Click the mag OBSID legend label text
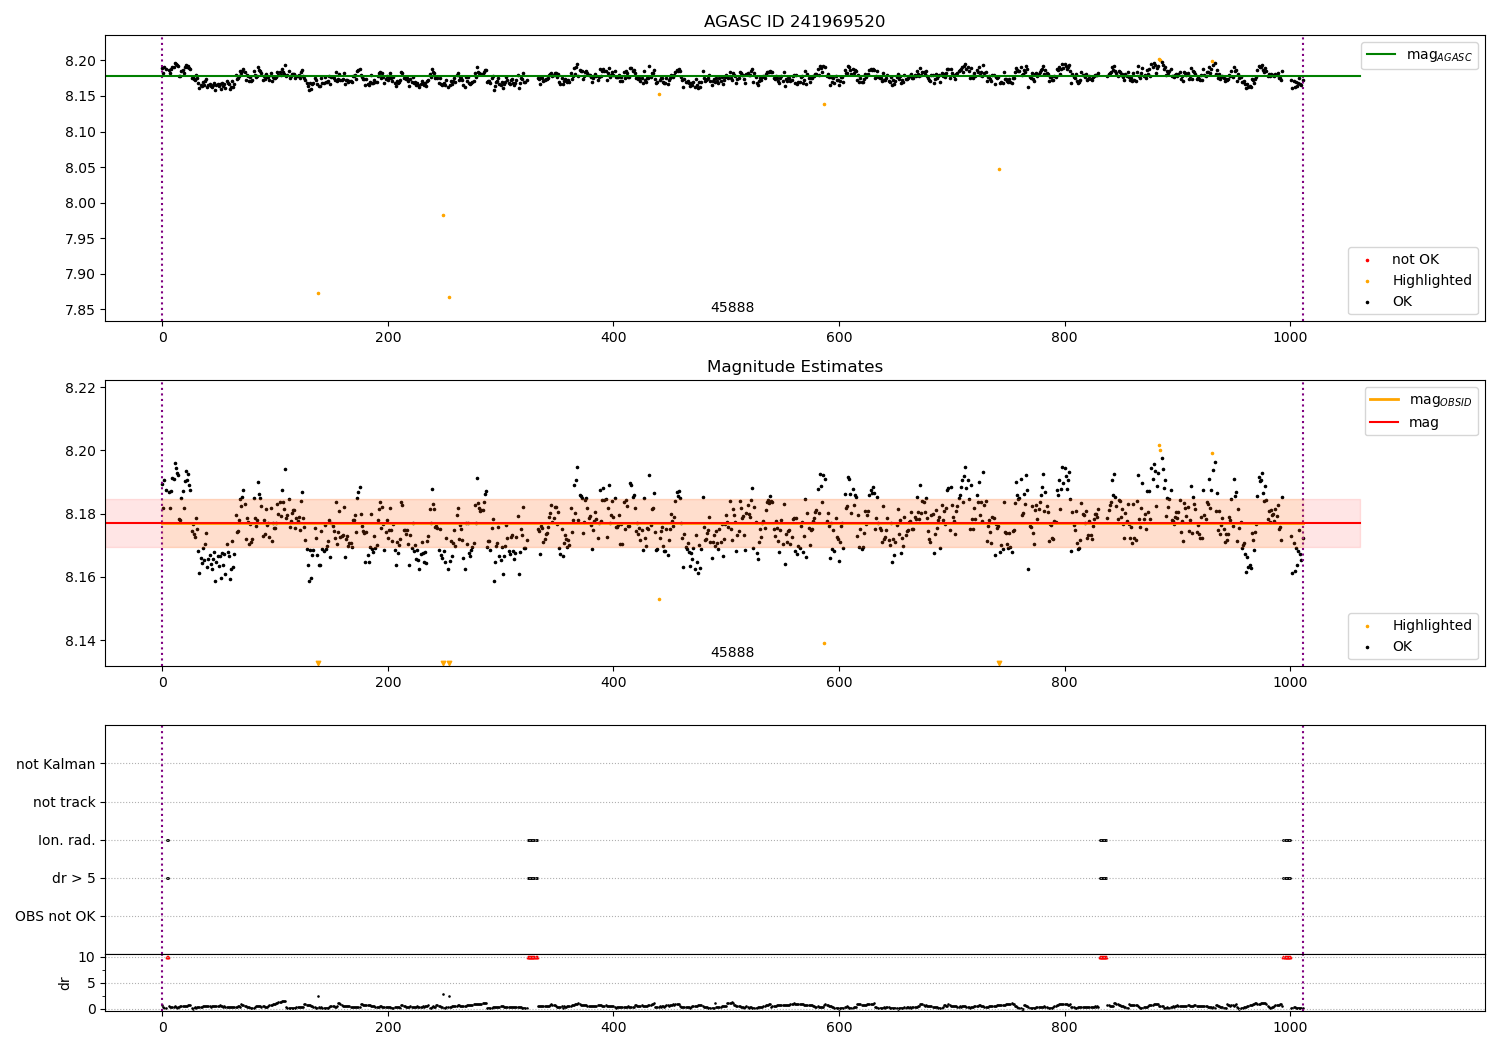Image resolution: width=1500 pixels, height=1050 pixels. 1440,400
